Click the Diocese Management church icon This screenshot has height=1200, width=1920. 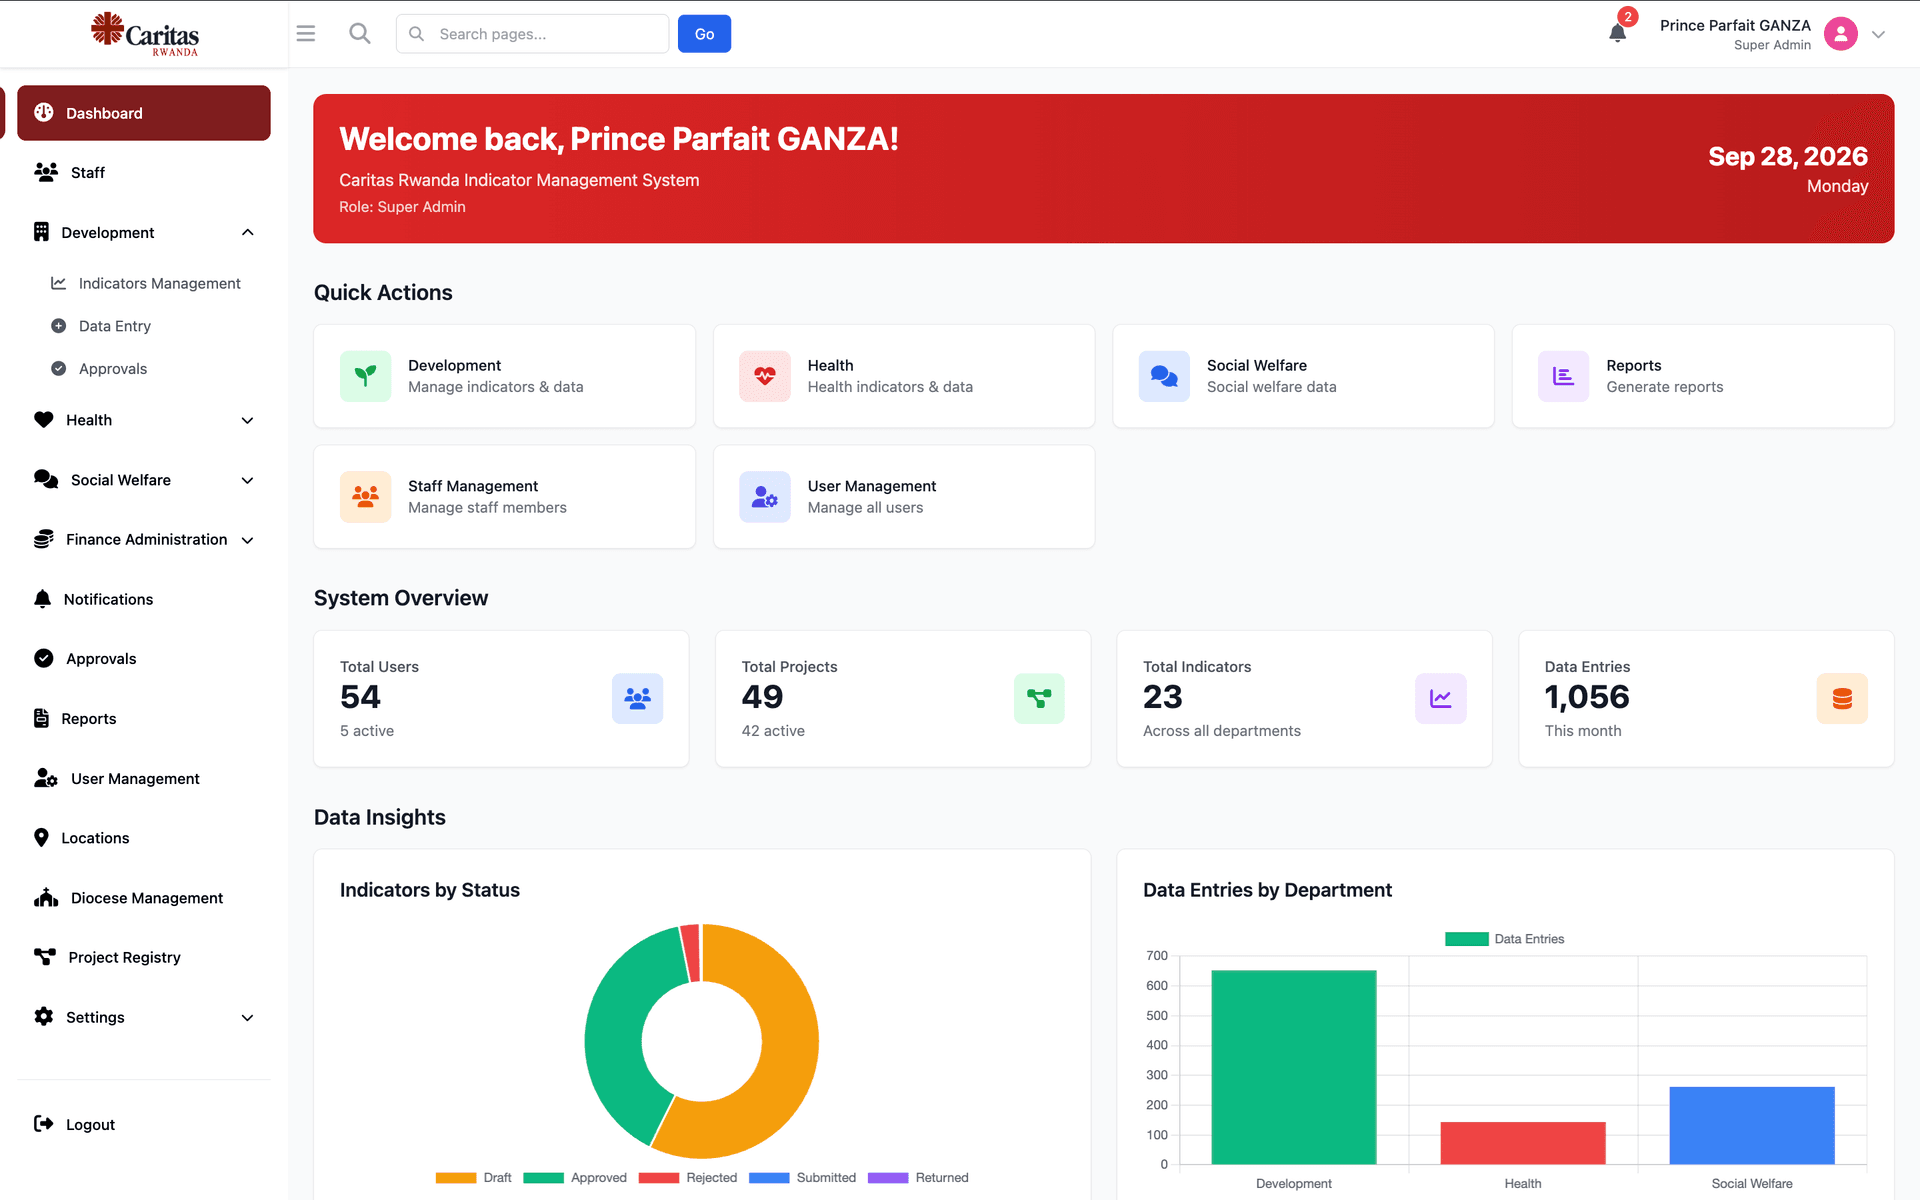(x=46, y=897)
